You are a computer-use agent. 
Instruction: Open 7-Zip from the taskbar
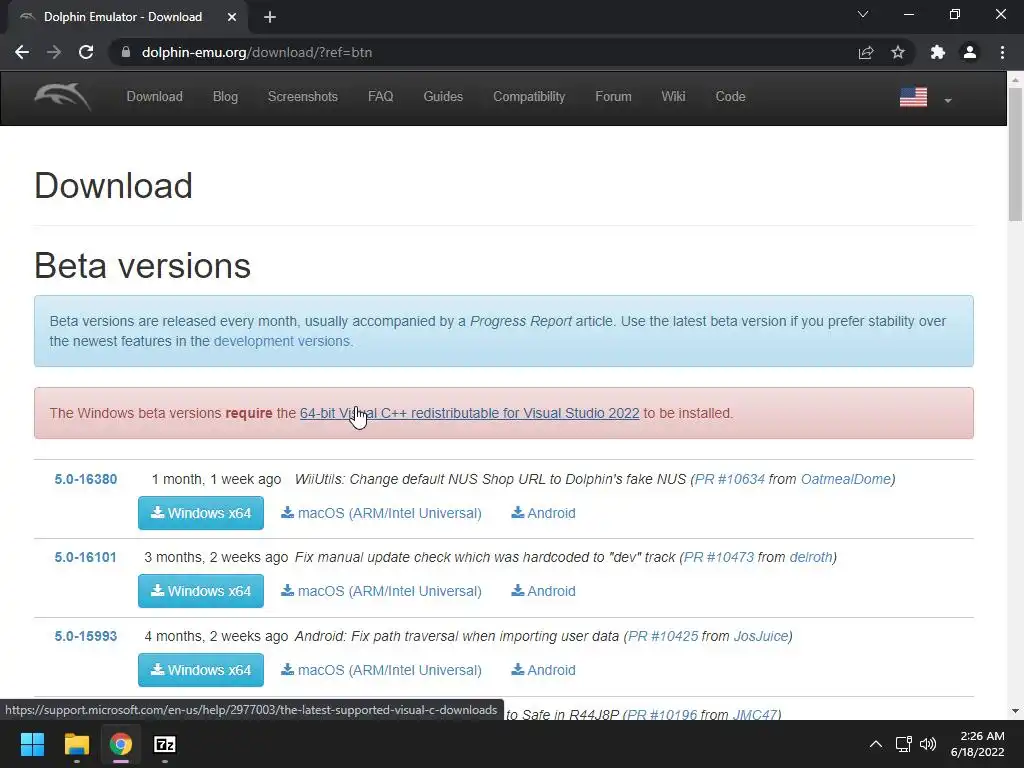(165, 744)
